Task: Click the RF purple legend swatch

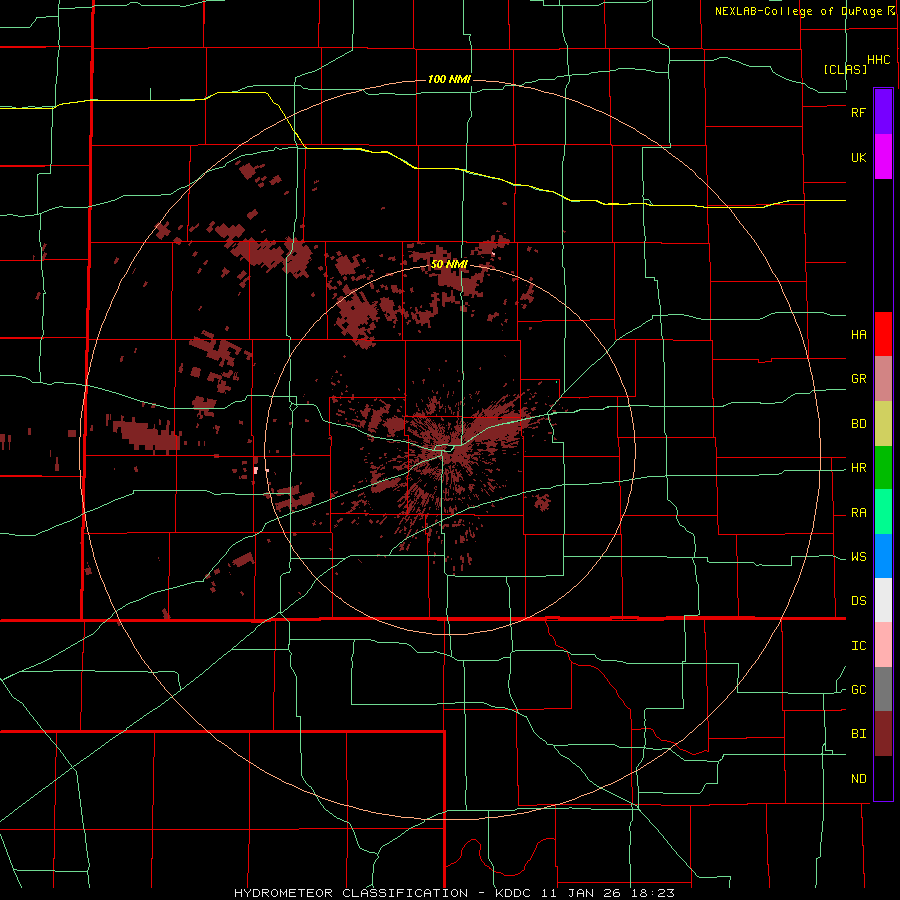Action: 883,111
